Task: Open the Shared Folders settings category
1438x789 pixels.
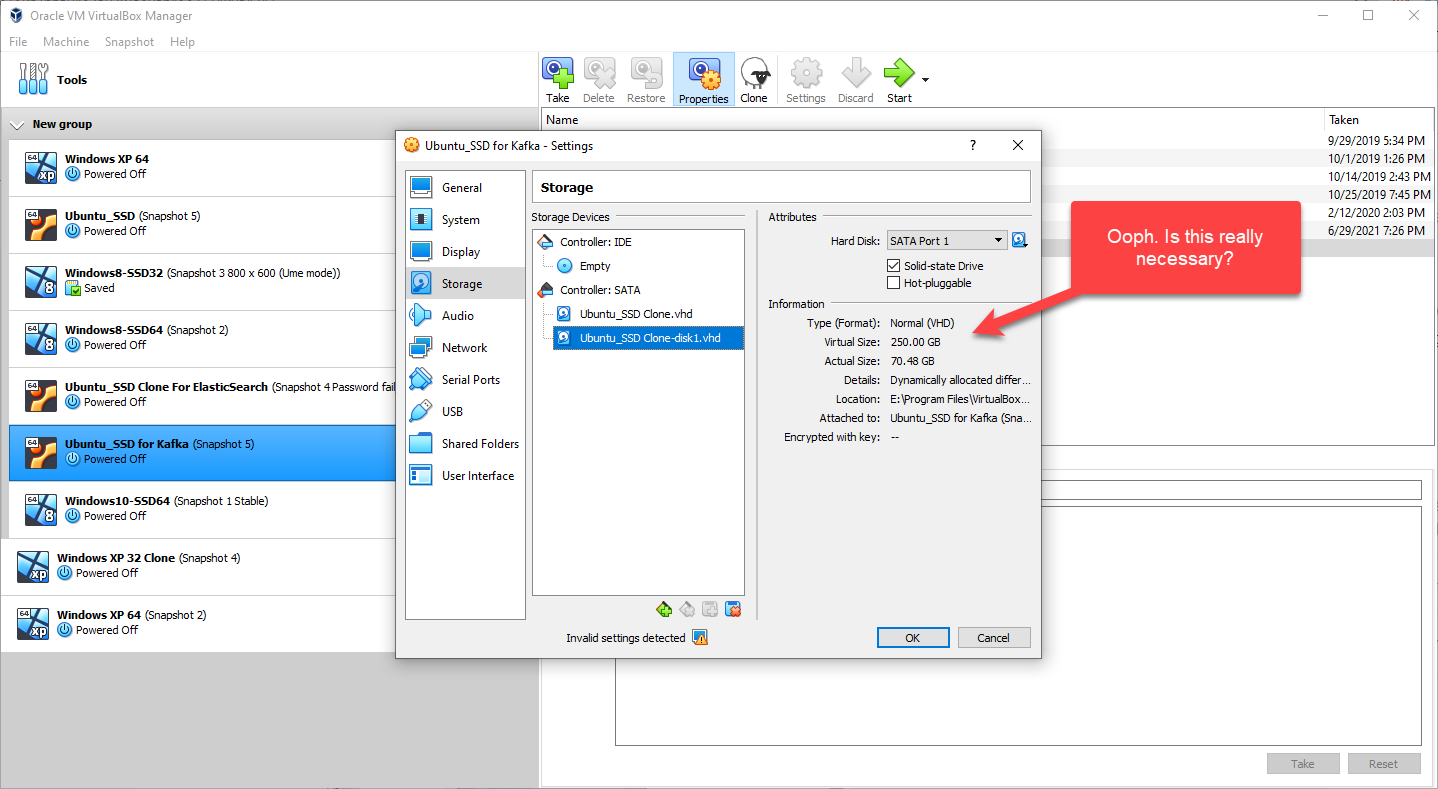Action: 465,444
